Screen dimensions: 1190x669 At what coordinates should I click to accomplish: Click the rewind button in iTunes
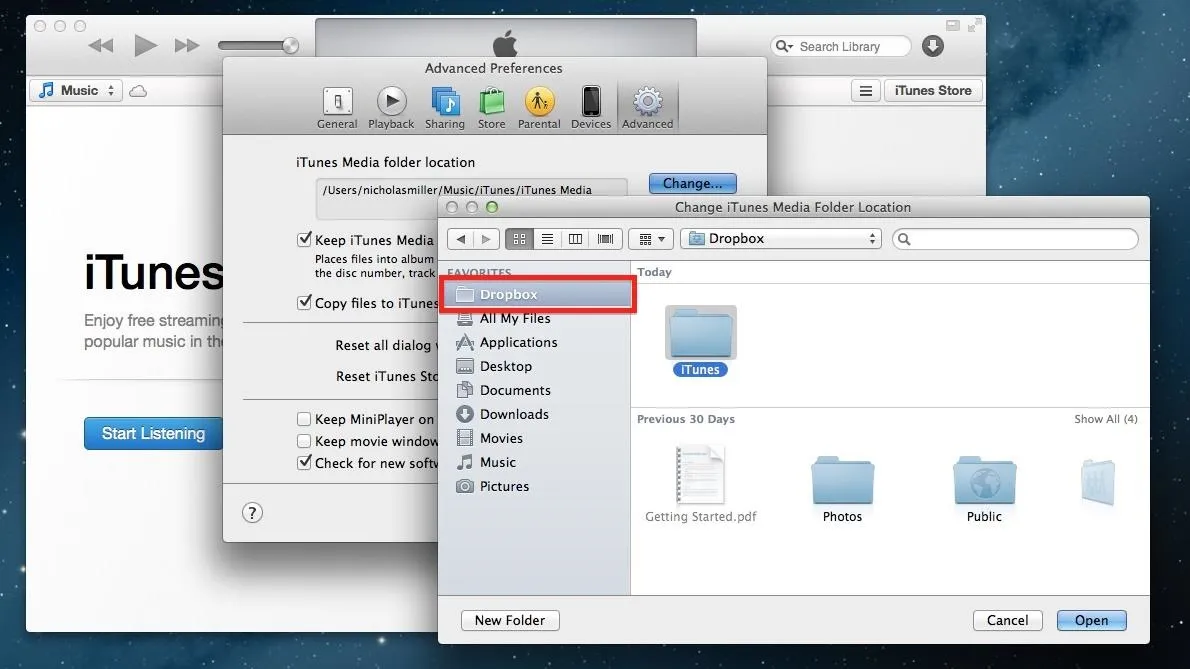pos(101,46)
